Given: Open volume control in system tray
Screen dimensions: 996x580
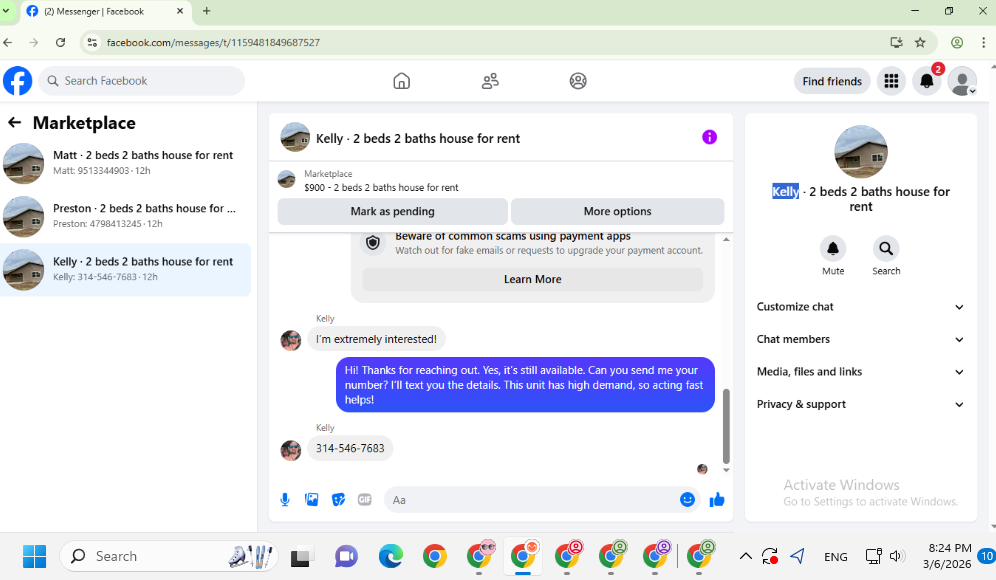Looking at the screenshot, I should 896,556.
